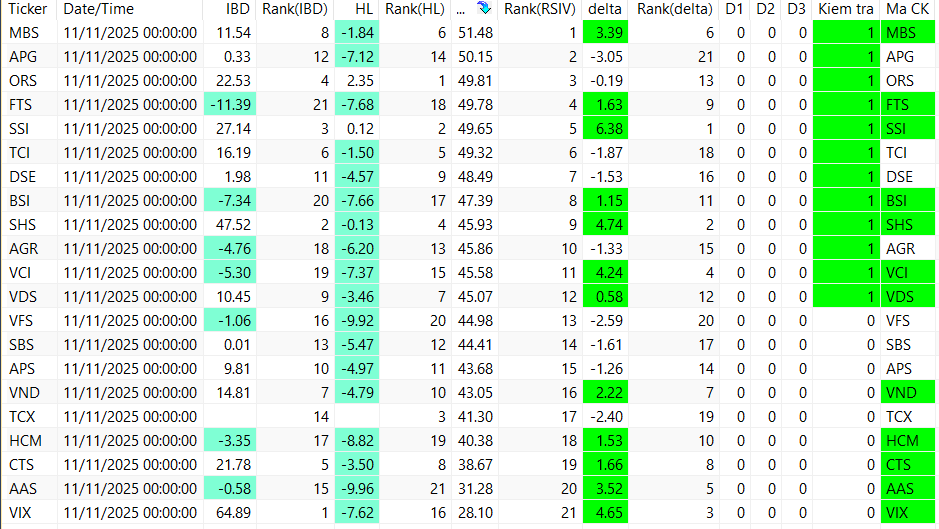Click green delta cell 3.39 for MBS
This screenshot has width=939, height=529.
click(x=605, y=33)
